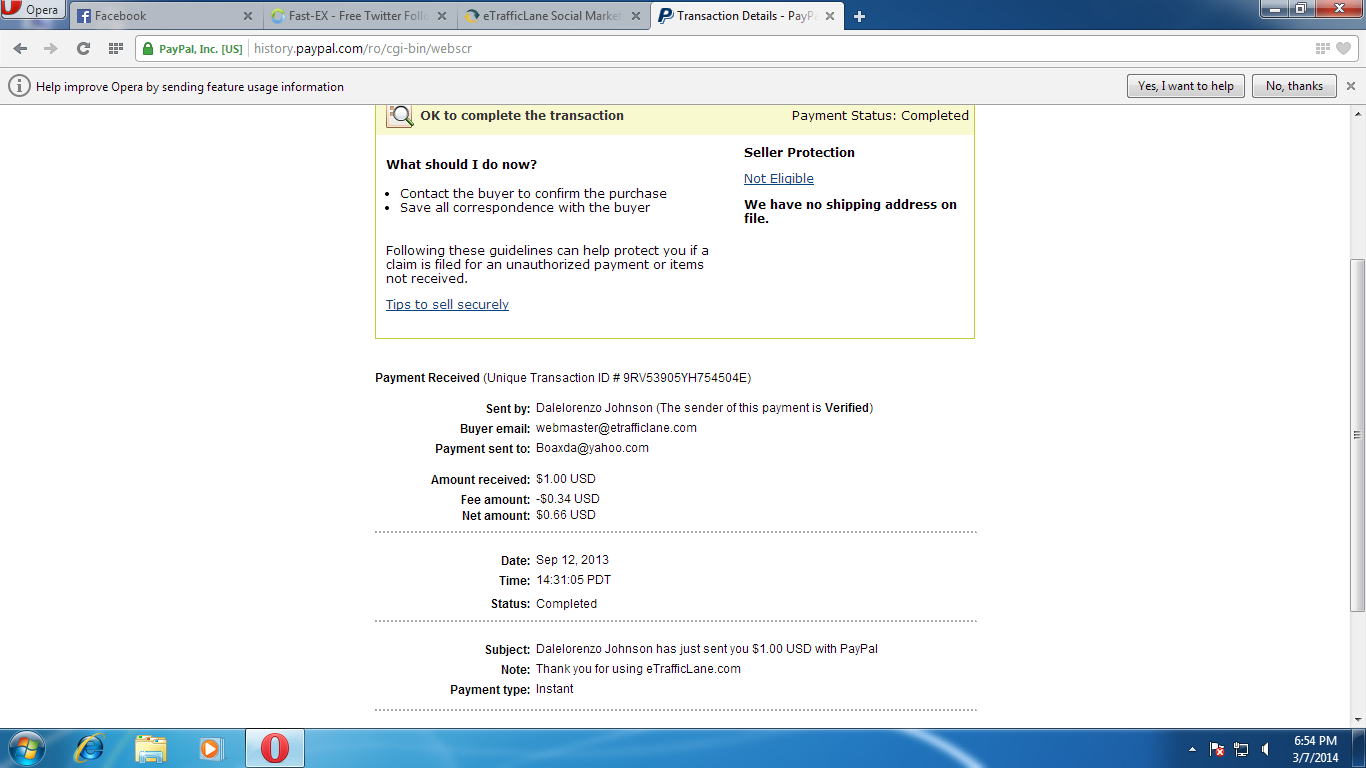Click the scrollbar down arrow

1357,720
